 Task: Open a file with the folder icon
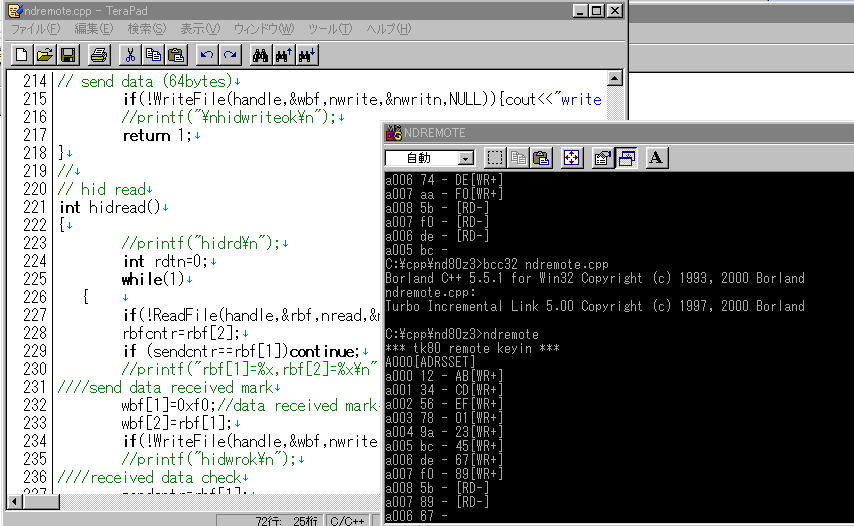(45, 55)
